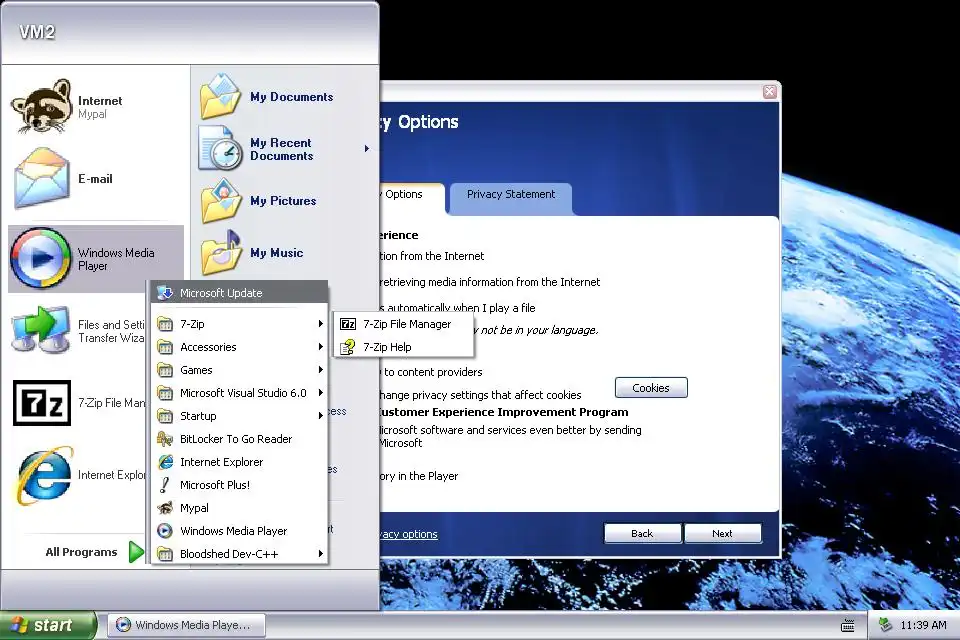The image size is (960, 640).
Task: Close the Windows Media Player setup dialog
Action: (x=770, y=92)
